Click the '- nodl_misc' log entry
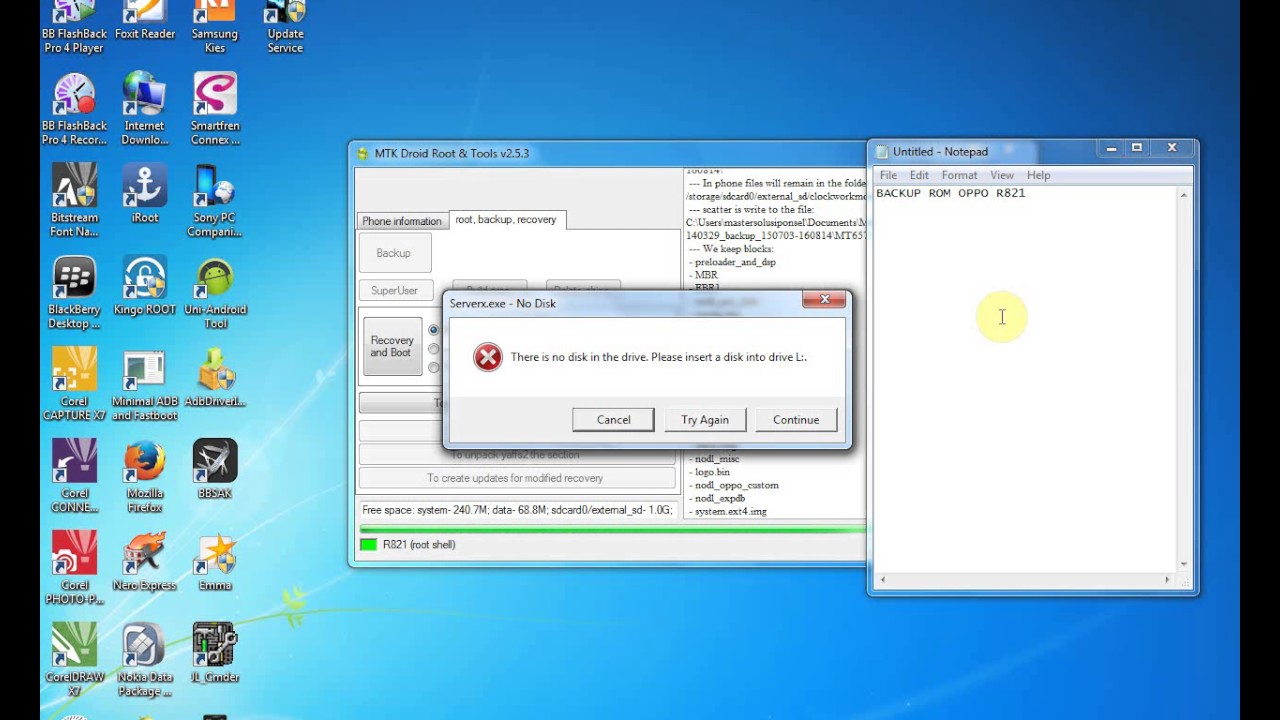The image size is (1280, 720). coord(714,459)
